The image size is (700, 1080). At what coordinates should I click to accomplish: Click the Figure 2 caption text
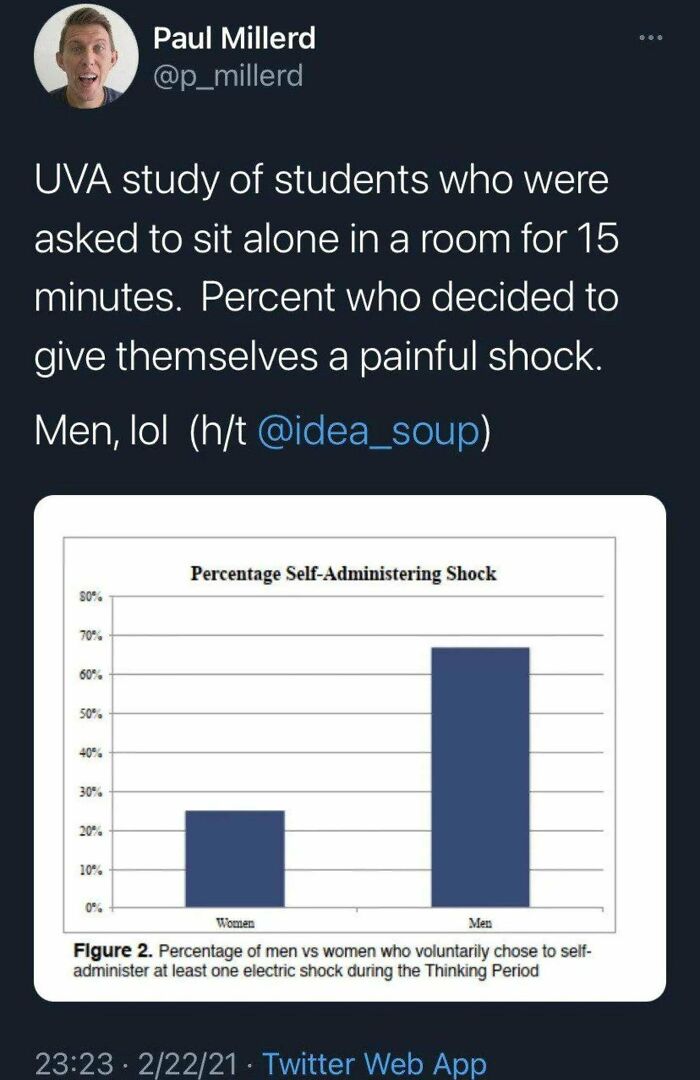click(x=332, y=962)
